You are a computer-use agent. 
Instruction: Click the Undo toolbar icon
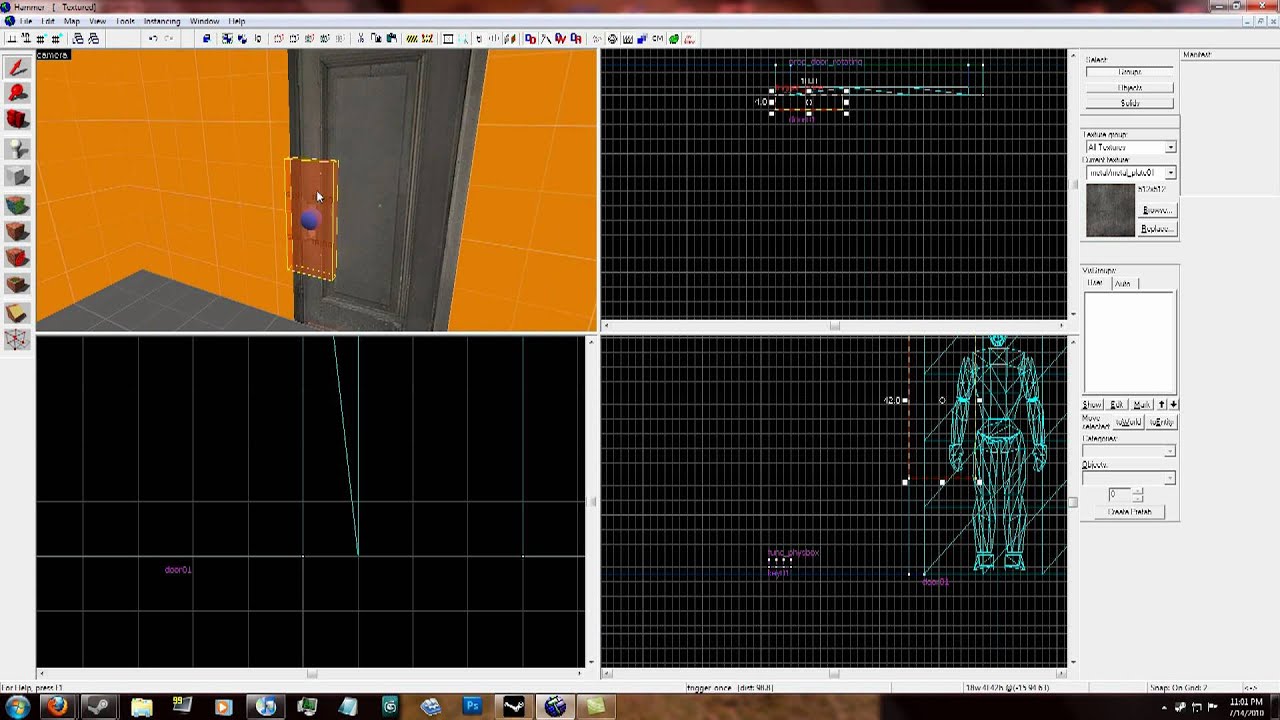(153, 39)
